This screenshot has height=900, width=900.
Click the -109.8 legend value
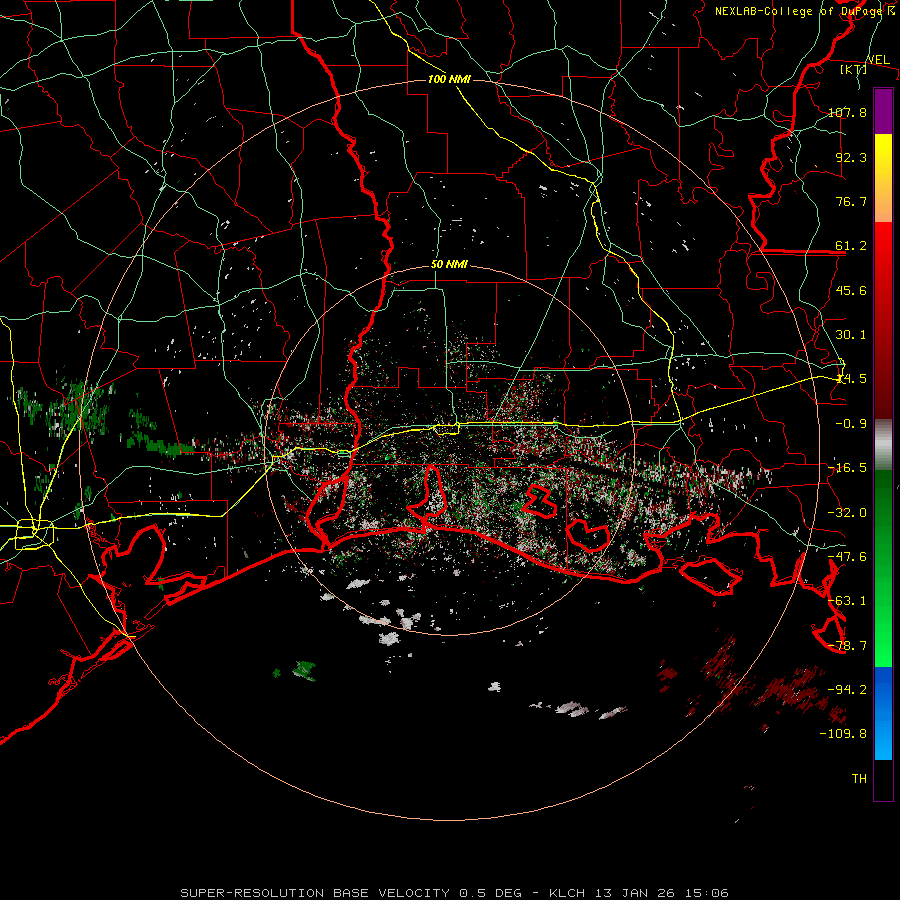(843, 734)
